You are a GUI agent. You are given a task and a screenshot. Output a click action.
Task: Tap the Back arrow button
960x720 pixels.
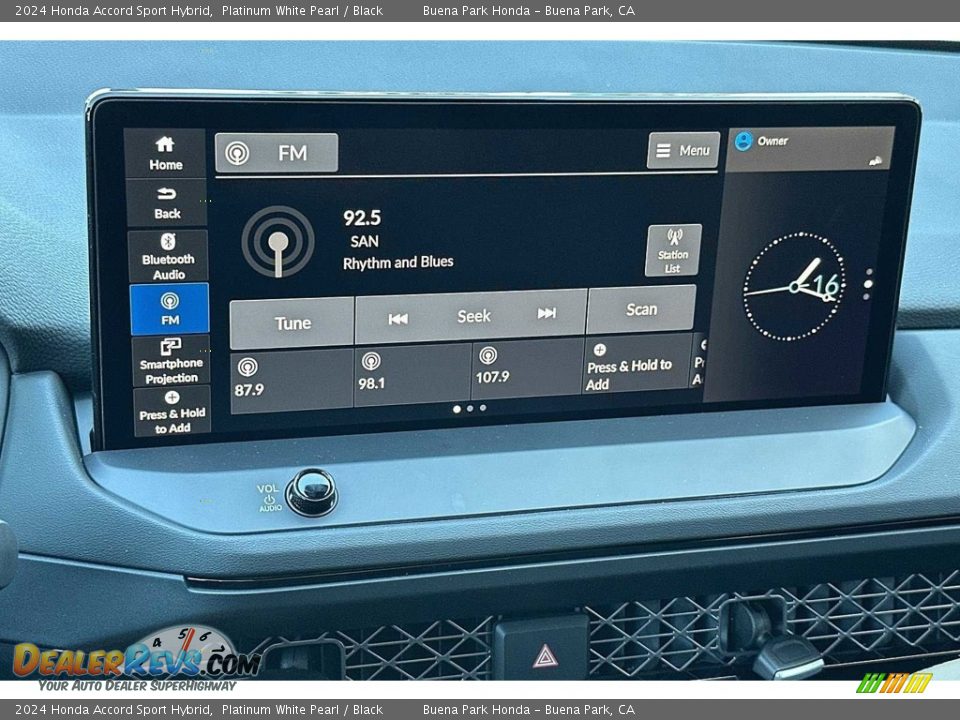tap(167, 203)
